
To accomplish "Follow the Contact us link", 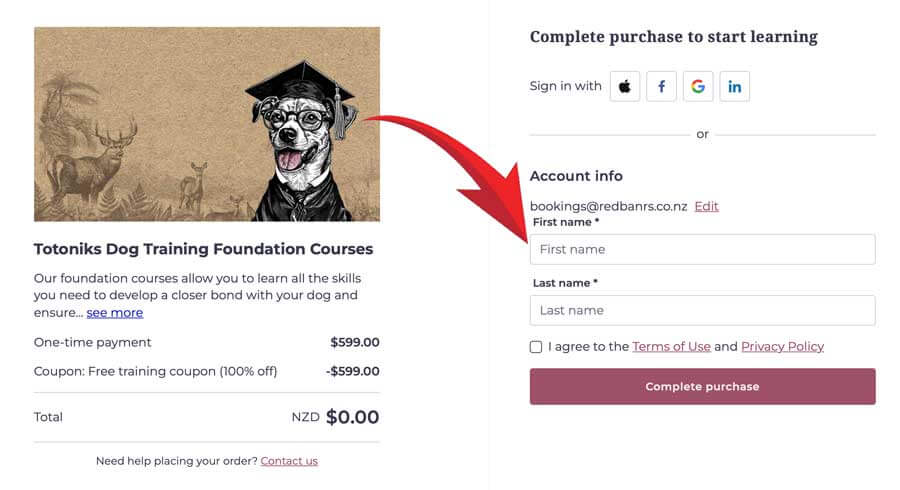I will [289, 461].
